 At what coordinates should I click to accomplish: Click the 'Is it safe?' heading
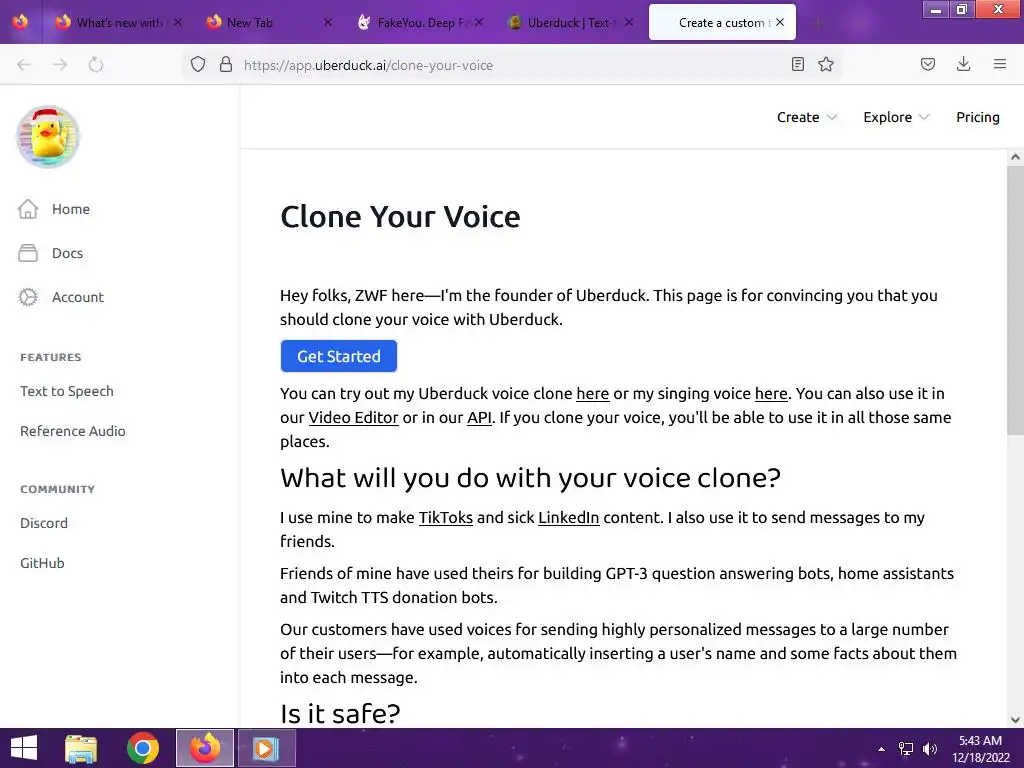[x=340, y=713]
